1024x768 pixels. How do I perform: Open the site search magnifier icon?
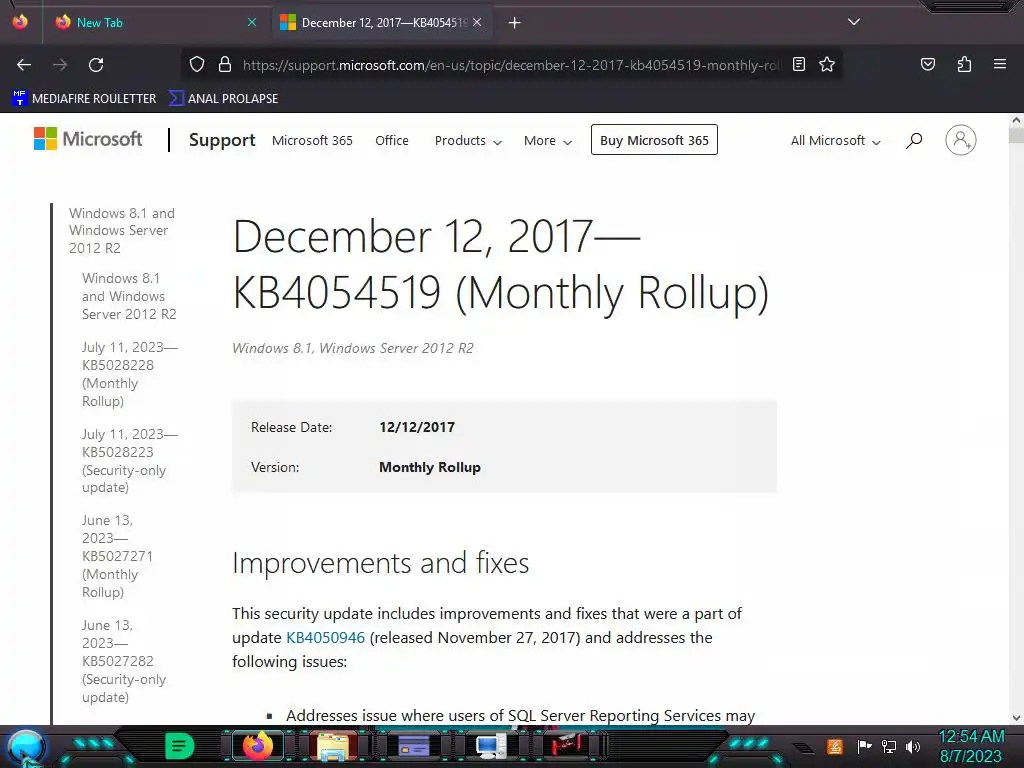pos(914,140)
